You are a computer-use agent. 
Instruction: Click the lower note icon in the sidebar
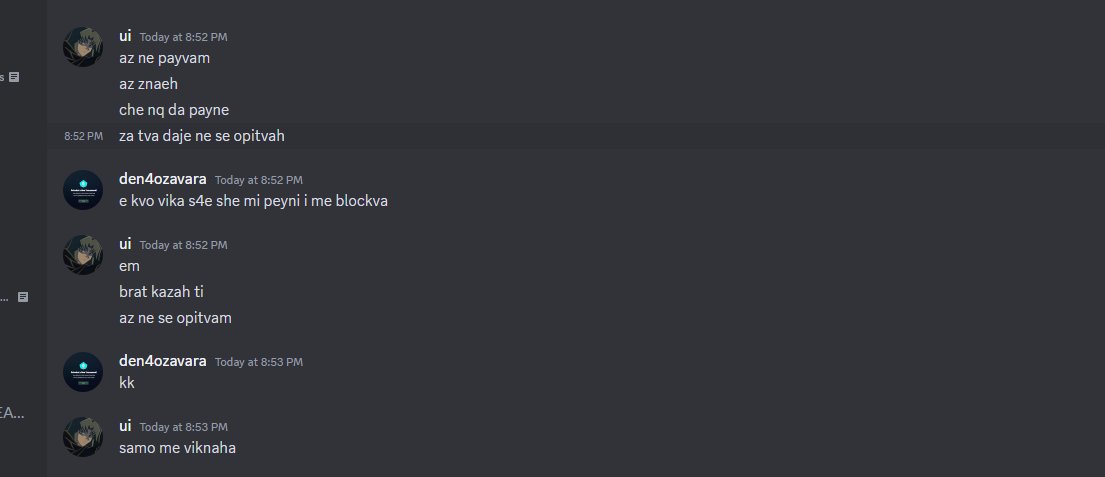click(23, 297)
